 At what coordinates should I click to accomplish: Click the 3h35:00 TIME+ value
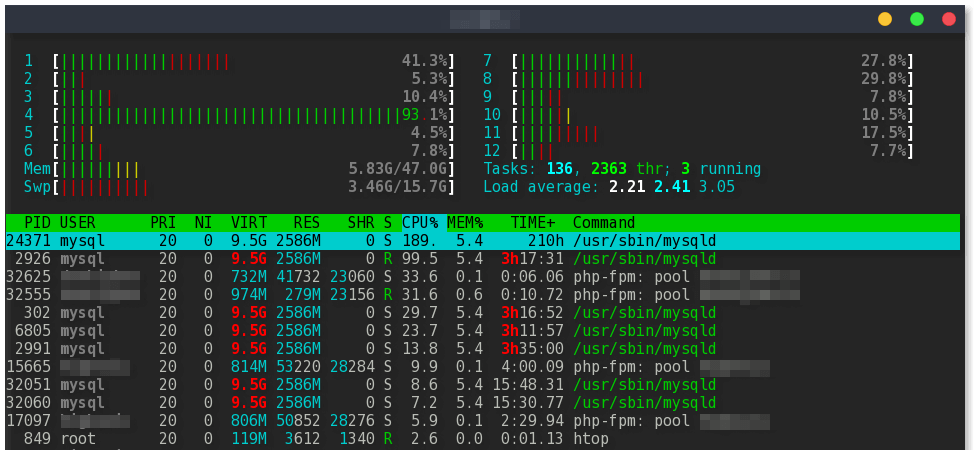pyautogui.click(x=532, y=349)
